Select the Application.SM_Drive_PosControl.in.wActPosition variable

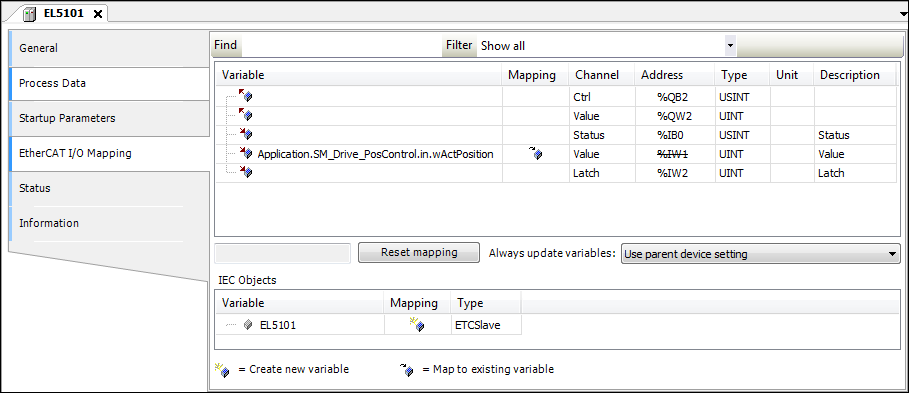[375, 154]
